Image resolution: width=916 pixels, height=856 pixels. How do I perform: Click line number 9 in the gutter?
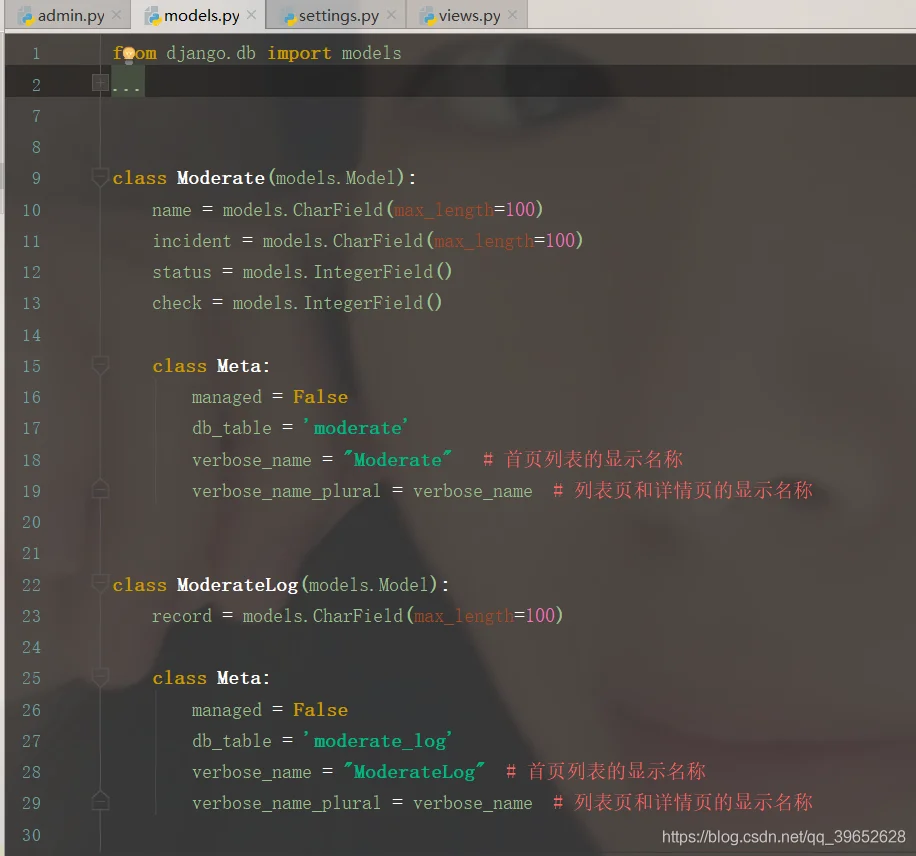(x=36, y=178)
